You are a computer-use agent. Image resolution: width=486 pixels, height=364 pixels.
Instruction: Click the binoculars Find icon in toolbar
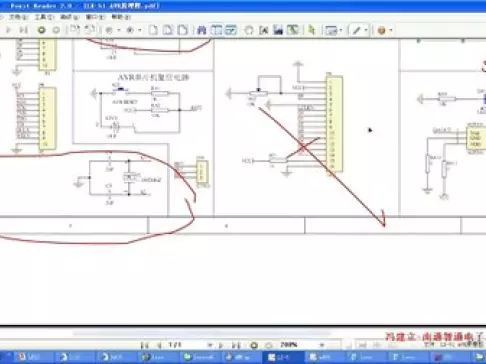[201, 30]
